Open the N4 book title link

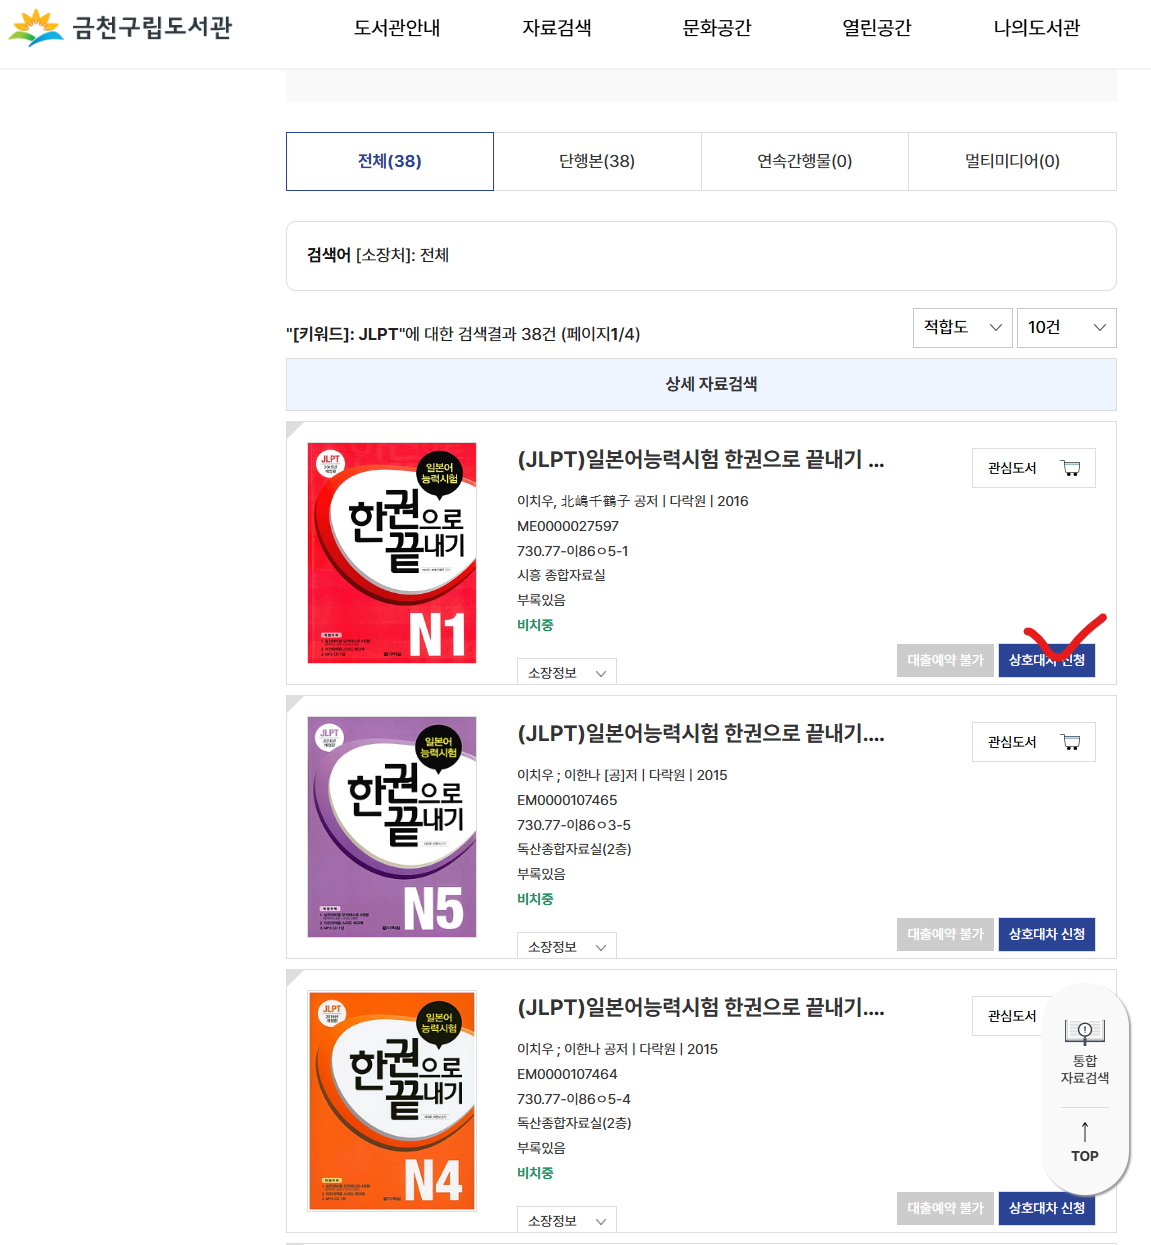click(700, 1008)
